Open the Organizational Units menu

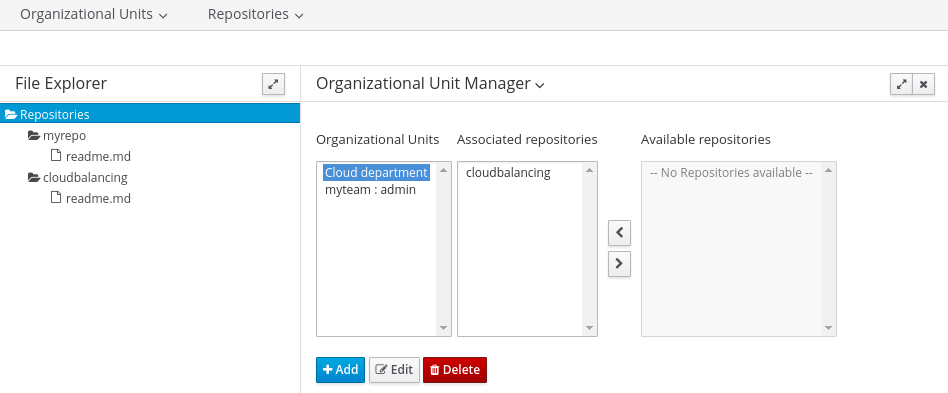click(94, 14)
